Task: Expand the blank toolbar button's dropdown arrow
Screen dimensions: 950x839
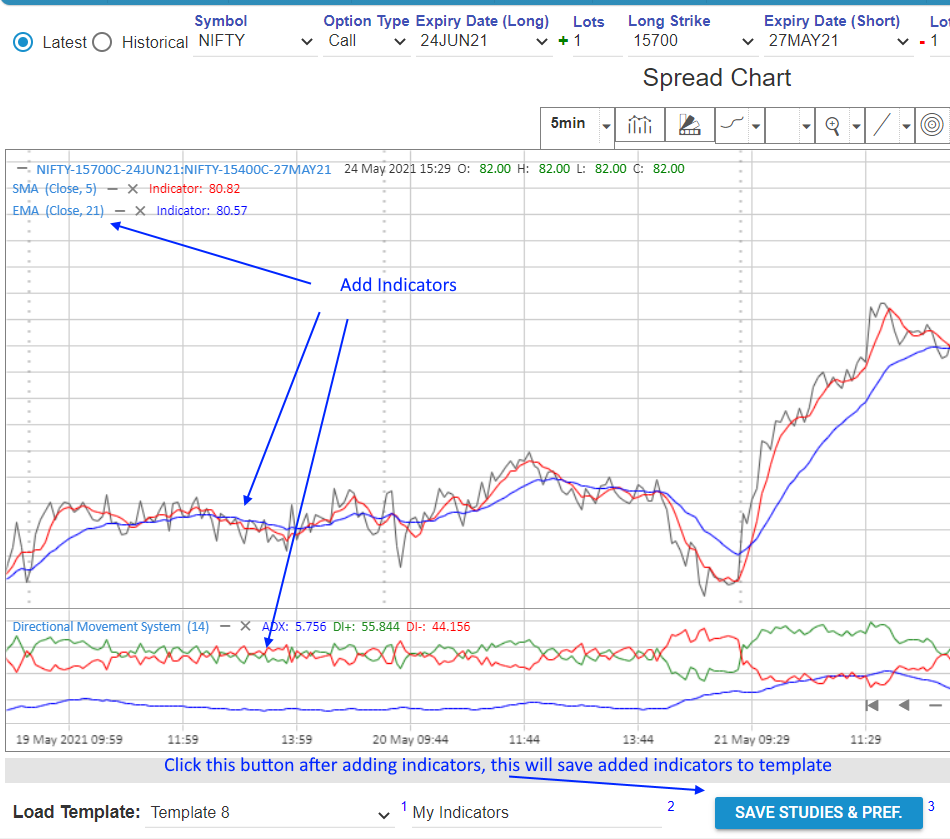Action: [806, 126]
